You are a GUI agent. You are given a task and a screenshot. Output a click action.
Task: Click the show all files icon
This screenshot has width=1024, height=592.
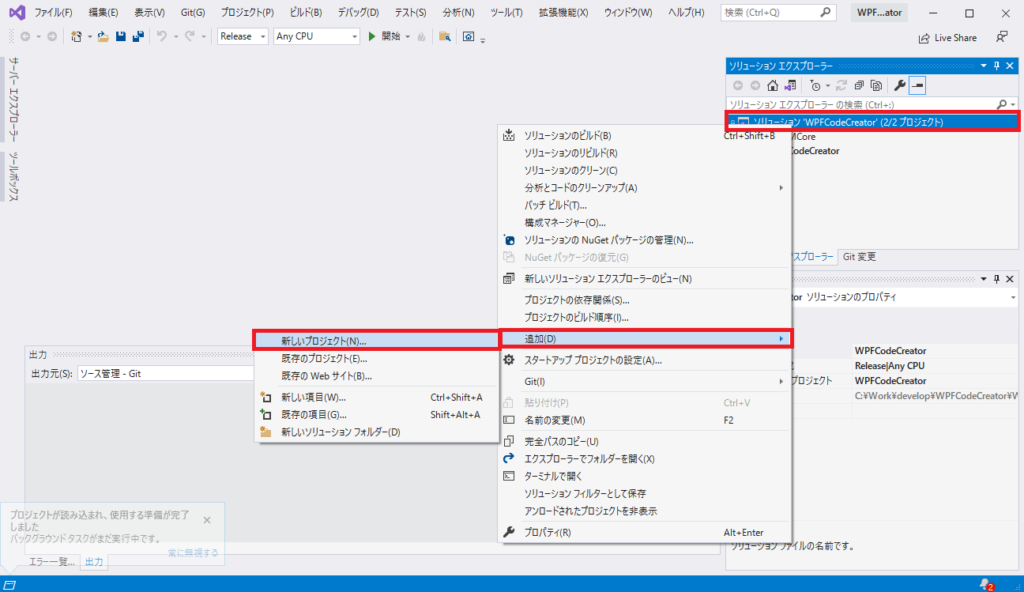point(876,86)
